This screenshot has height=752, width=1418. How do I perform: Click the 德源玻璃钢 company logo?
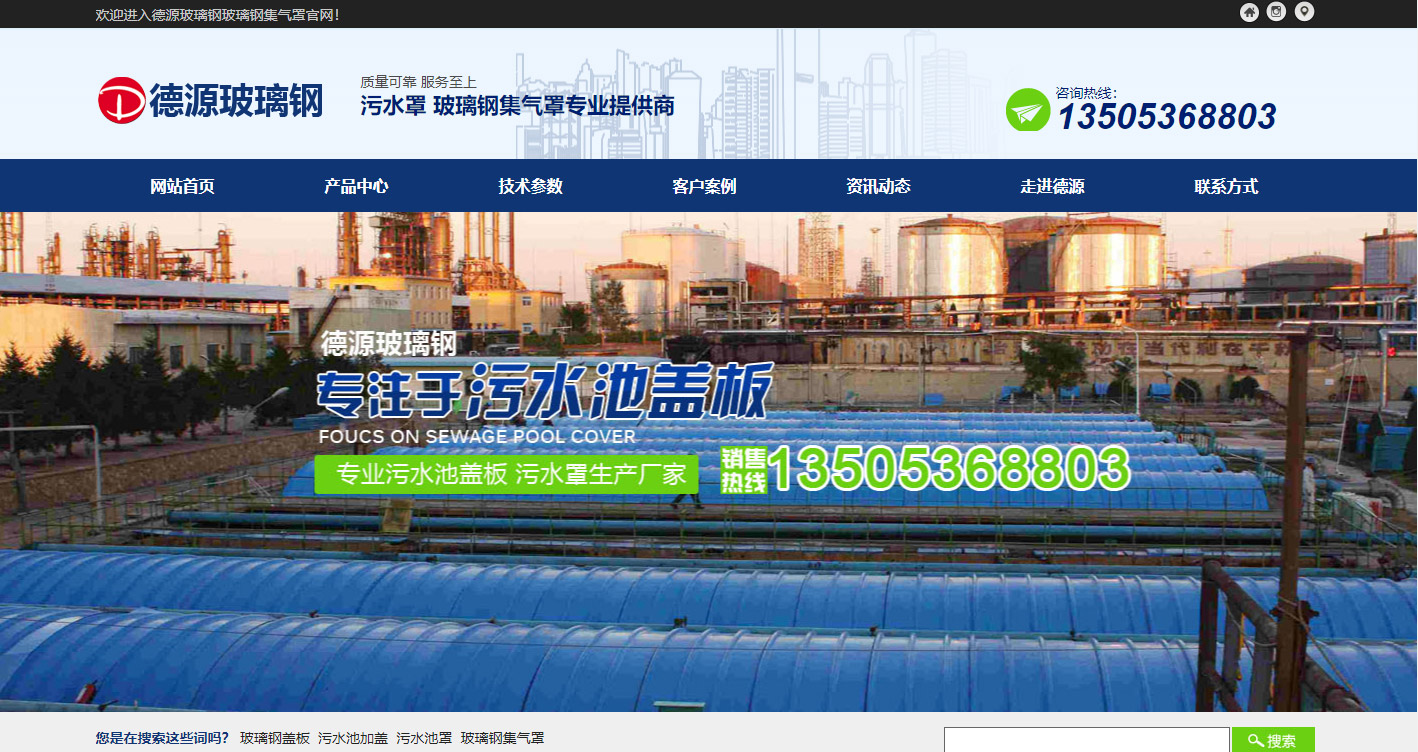(210, 99)
